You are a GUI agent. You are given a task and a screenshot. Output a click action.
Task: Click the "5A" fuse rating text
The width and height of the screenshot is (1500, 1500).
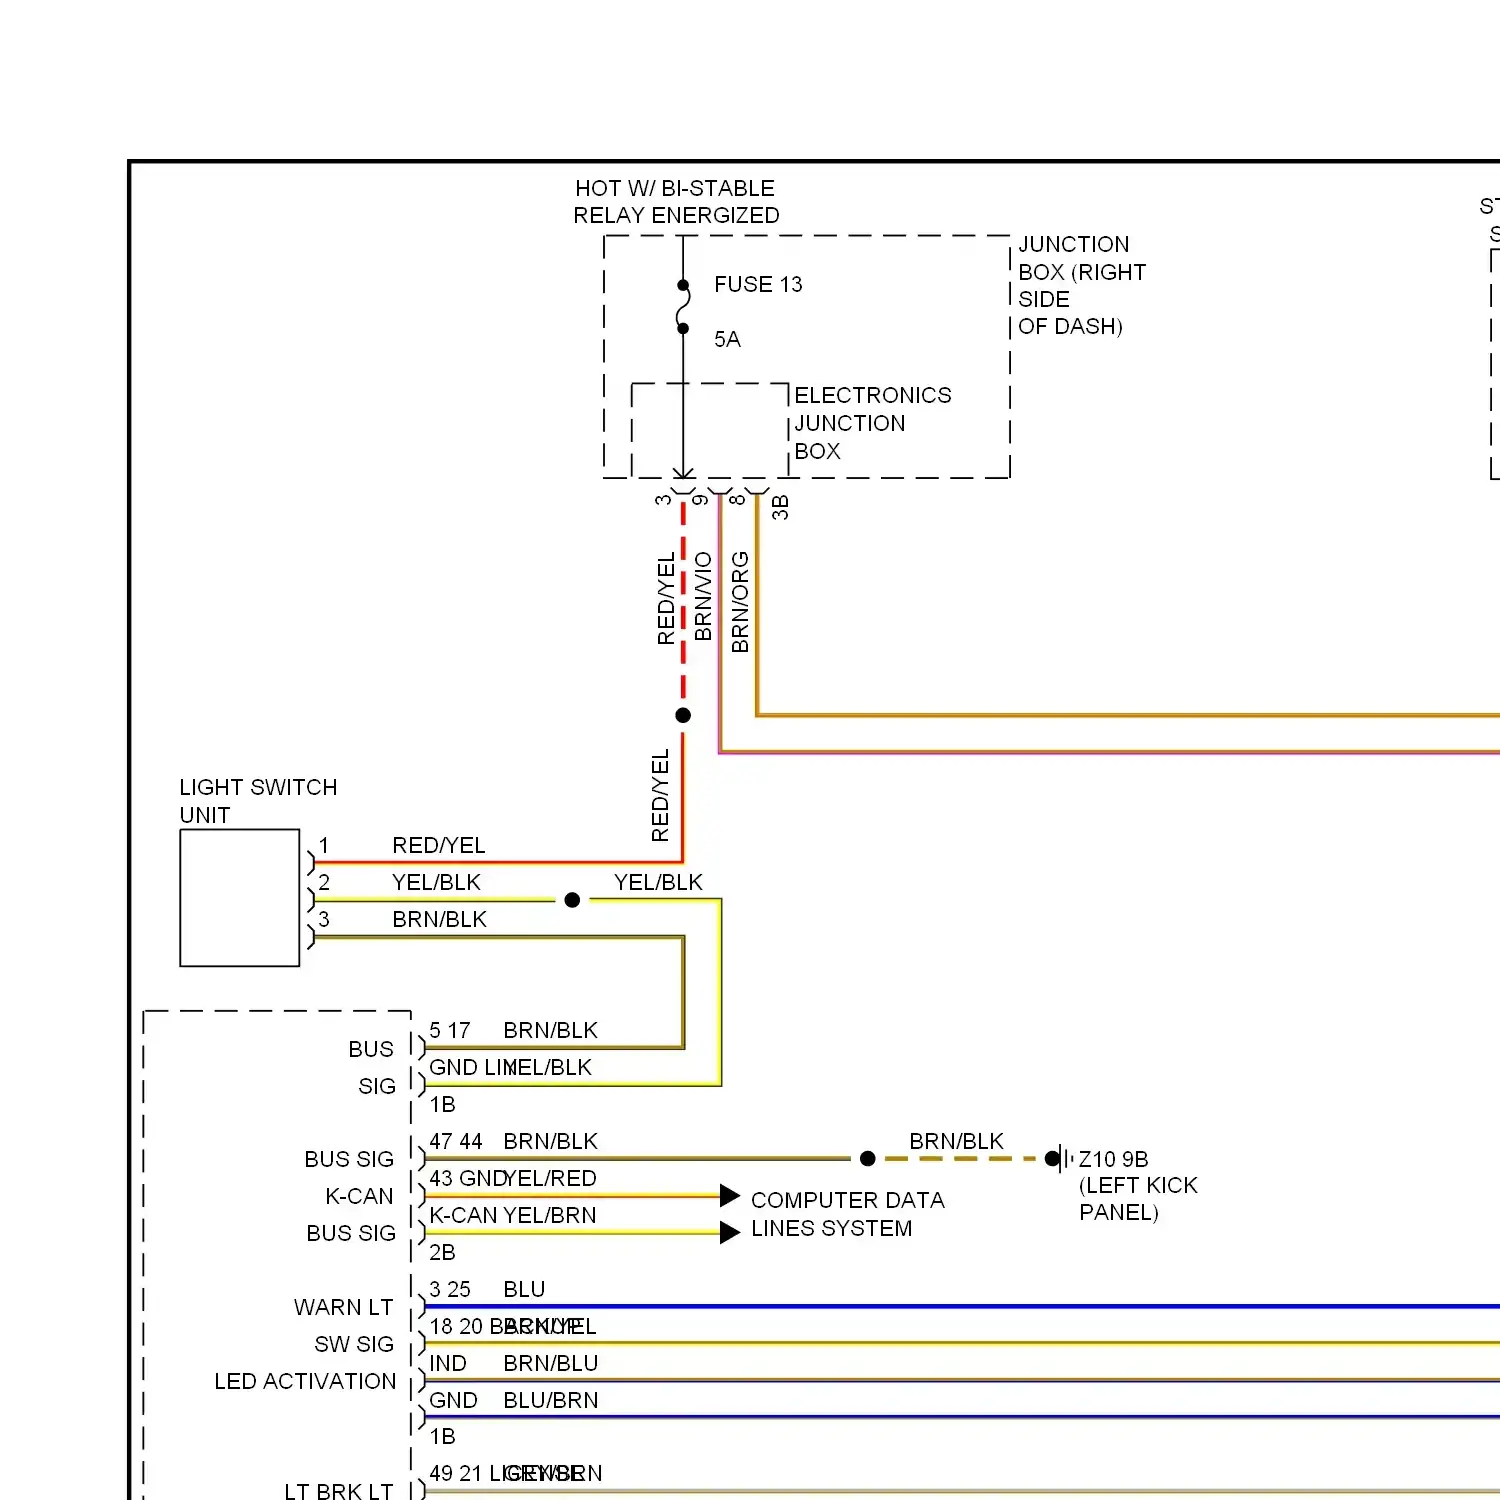coord(727,340)
